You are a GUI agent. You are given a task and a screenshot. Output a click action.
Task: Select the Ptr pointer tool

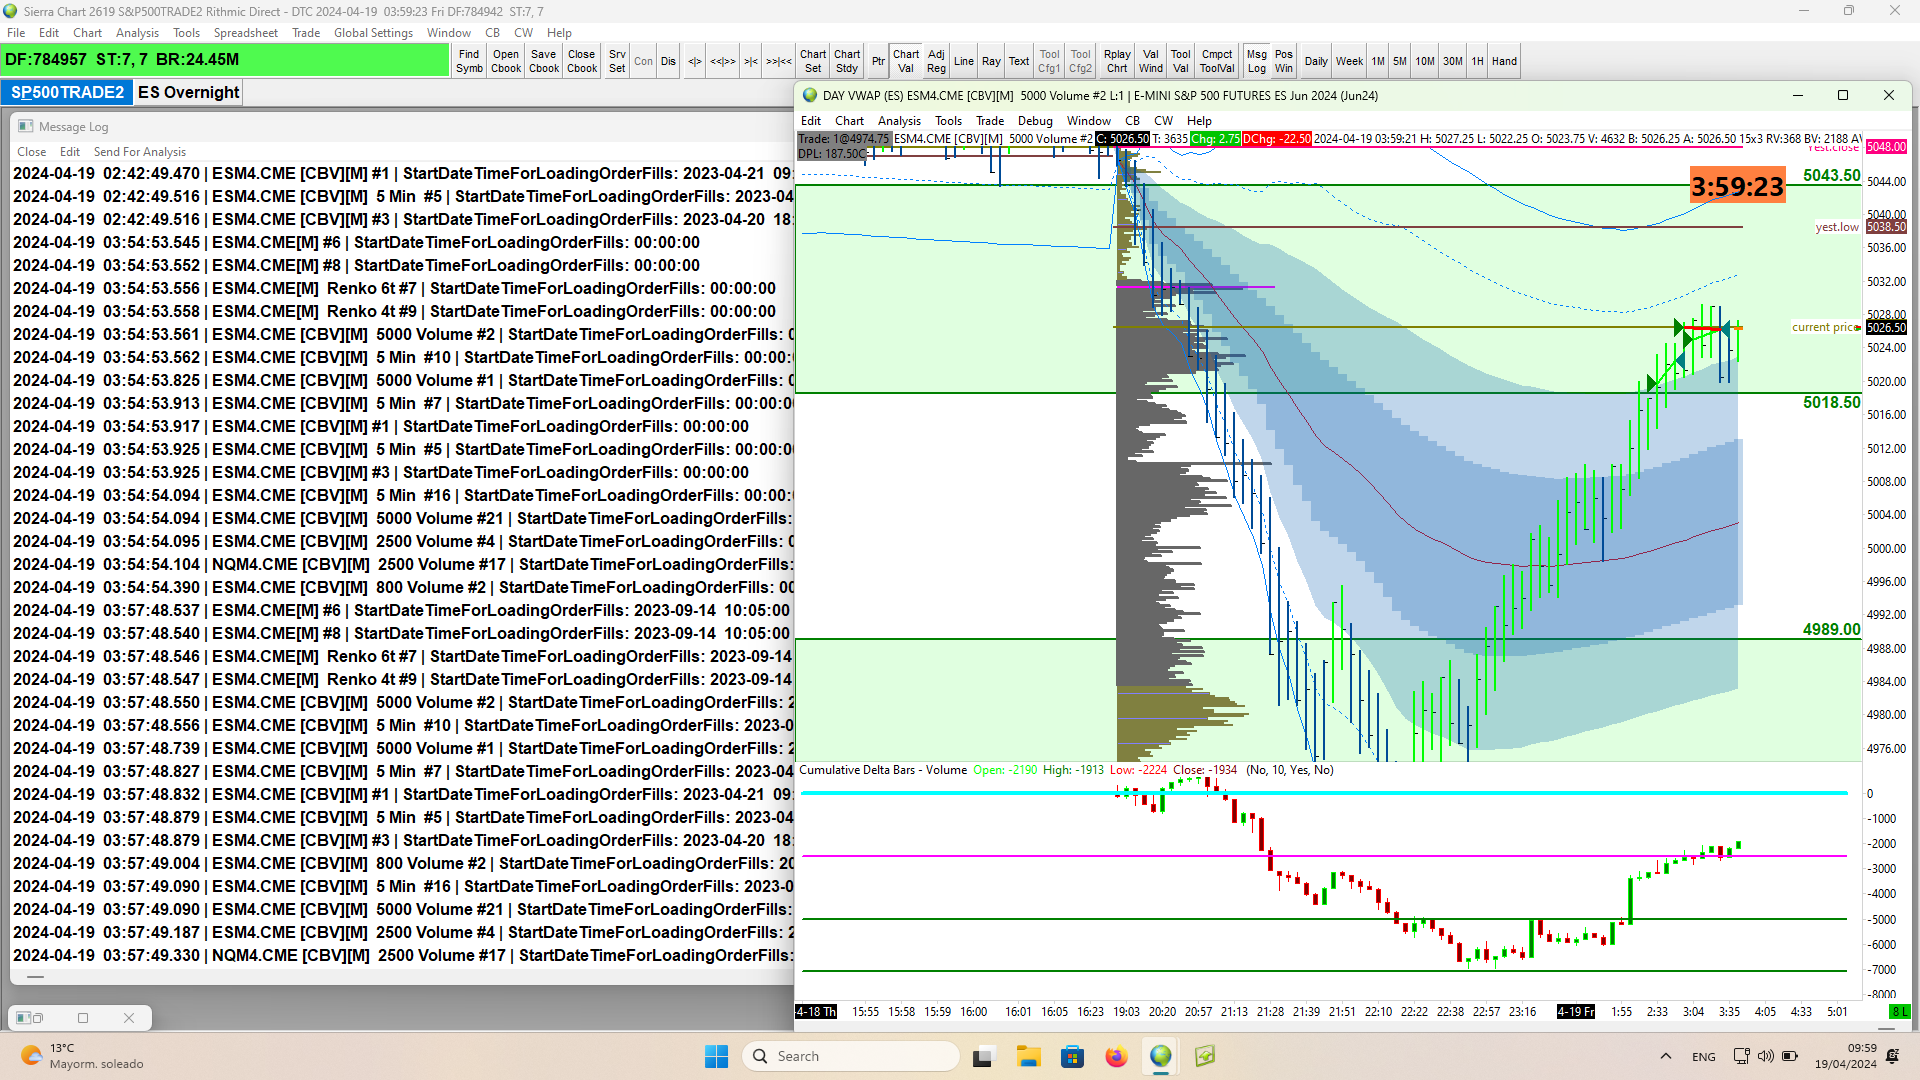(x=877, y=61)
